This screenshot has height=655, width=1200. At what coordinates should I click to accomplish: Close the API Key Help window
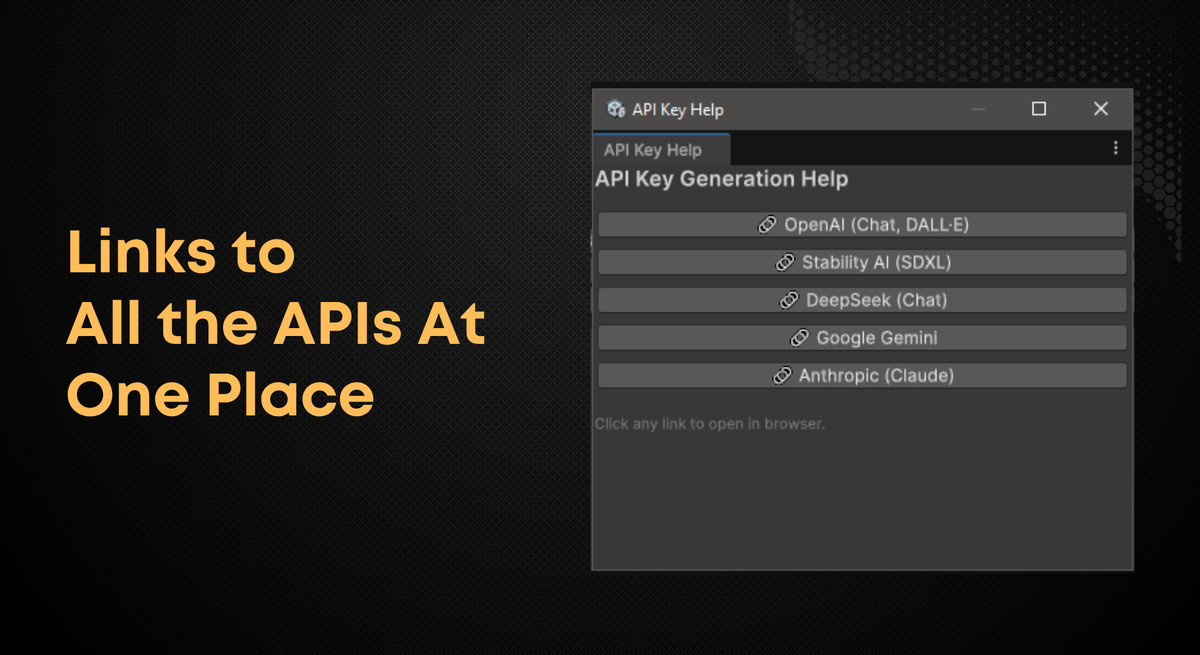point(1101,109)
